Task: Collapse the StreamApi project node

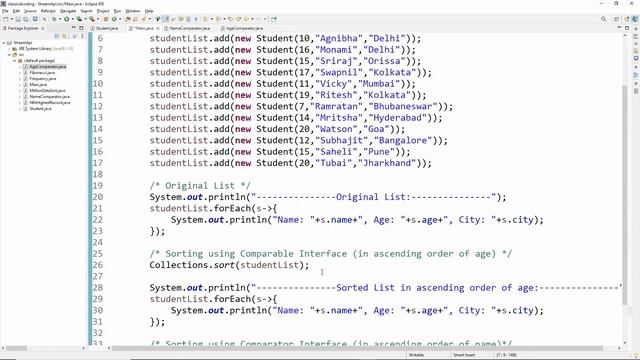Action: click(x=4, y=42)
